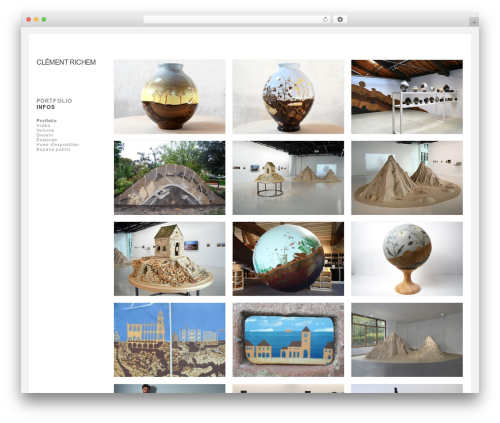Open the miniature stone house on rocks thumbnail
The image size is (500, 423).
(170, 259)
